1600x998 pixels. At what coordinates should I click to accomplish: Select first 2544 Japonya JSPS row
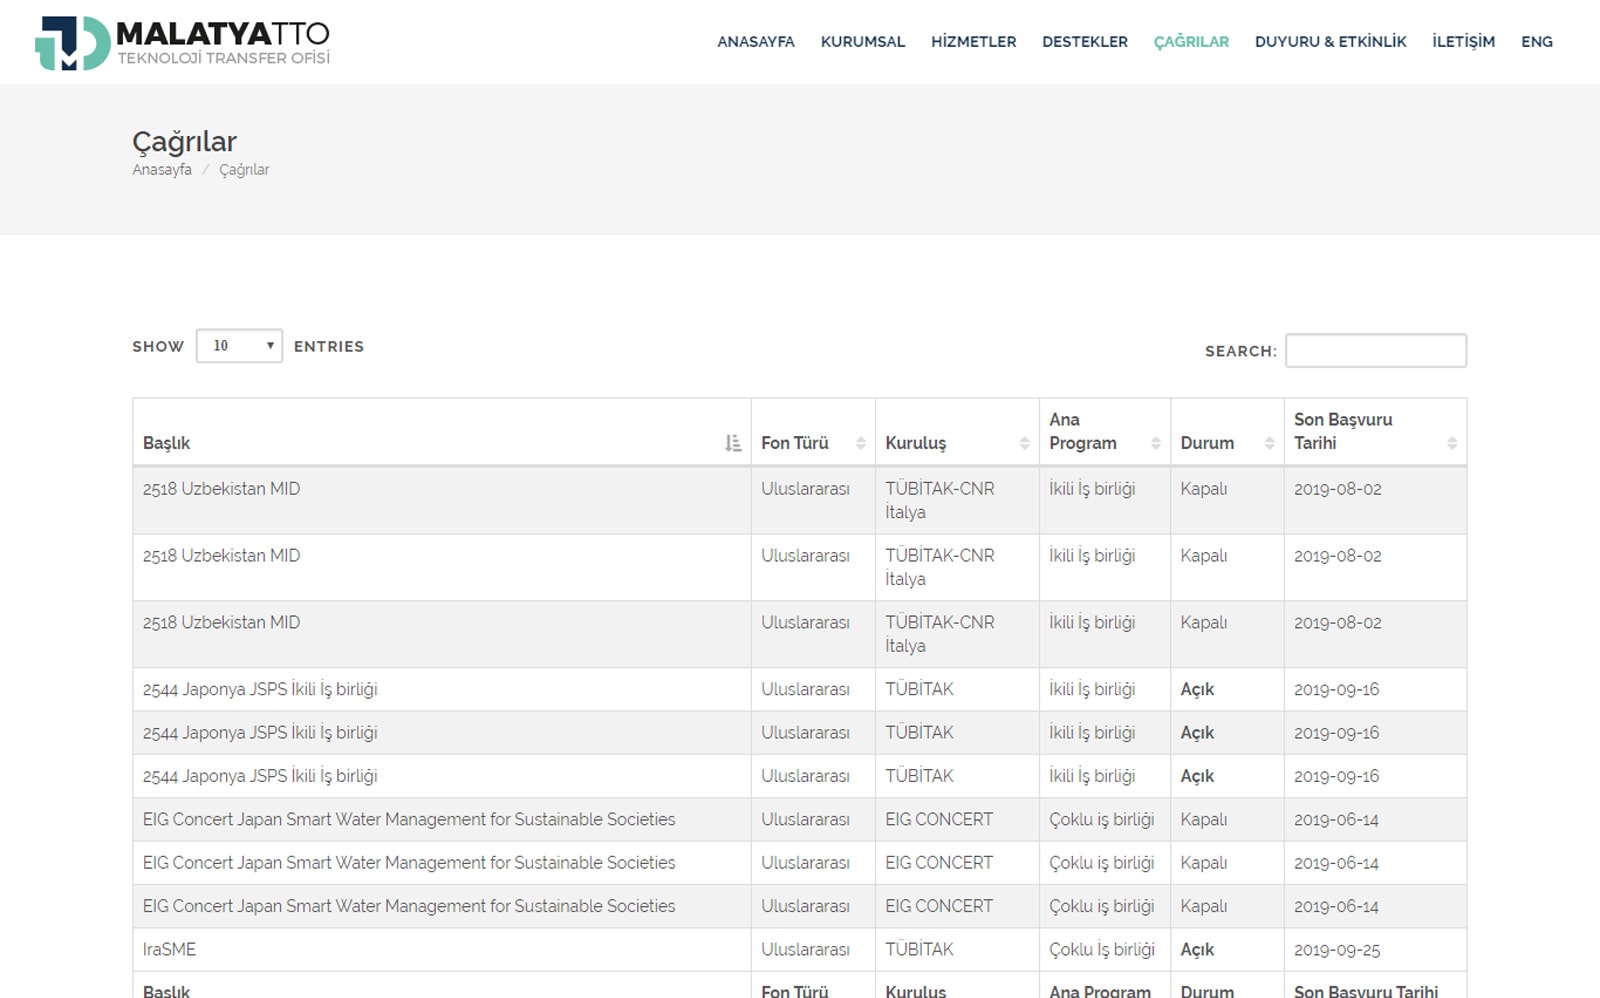click(260, 689)
